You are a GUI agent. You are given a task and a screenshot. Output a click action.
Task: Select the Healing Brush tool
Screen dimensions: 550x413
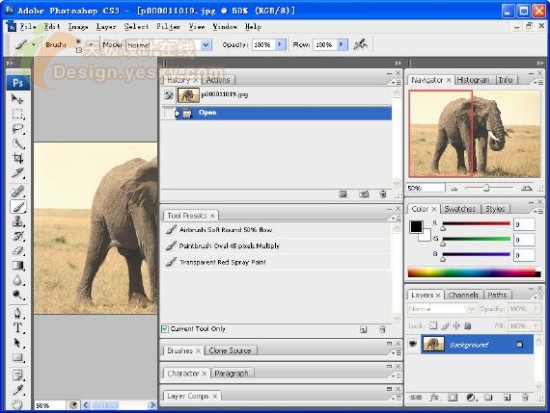coord(17,192)
